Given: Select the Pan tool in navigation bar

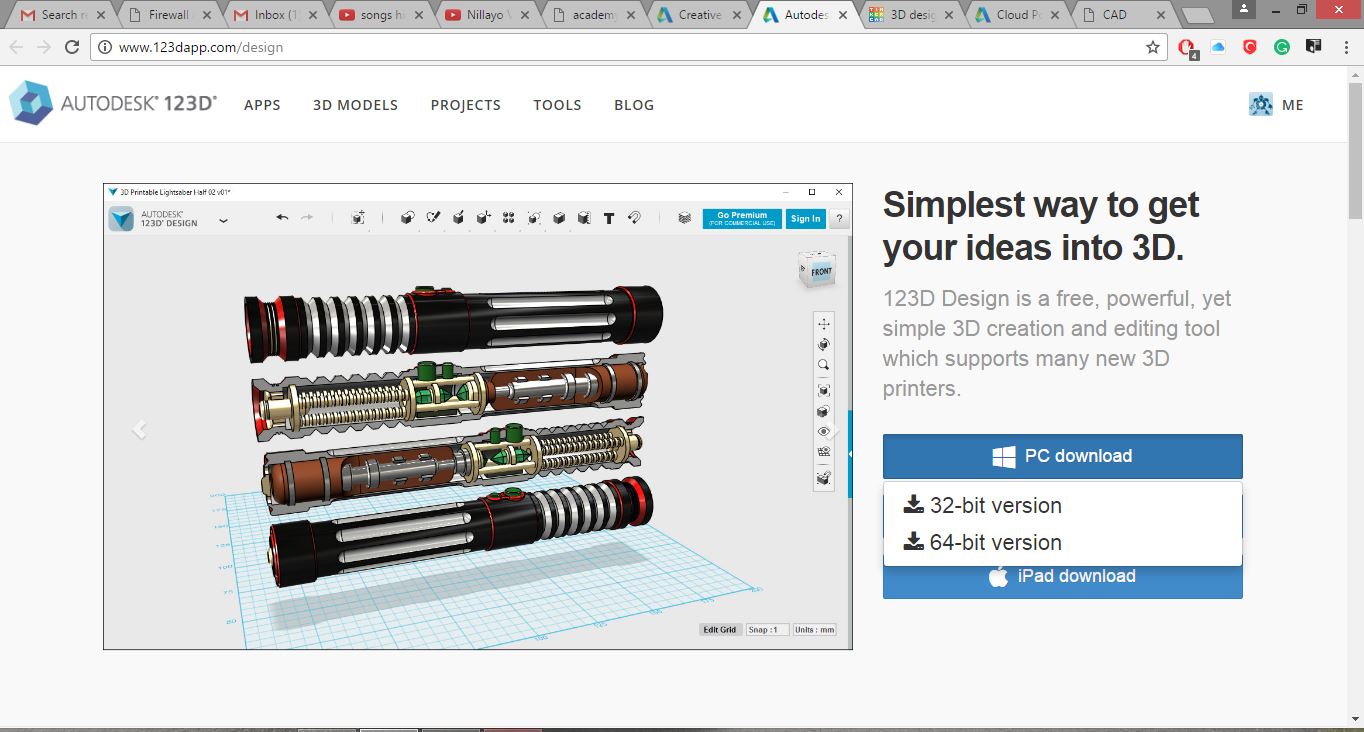Looking at the screenshot, I should (824, 323).
